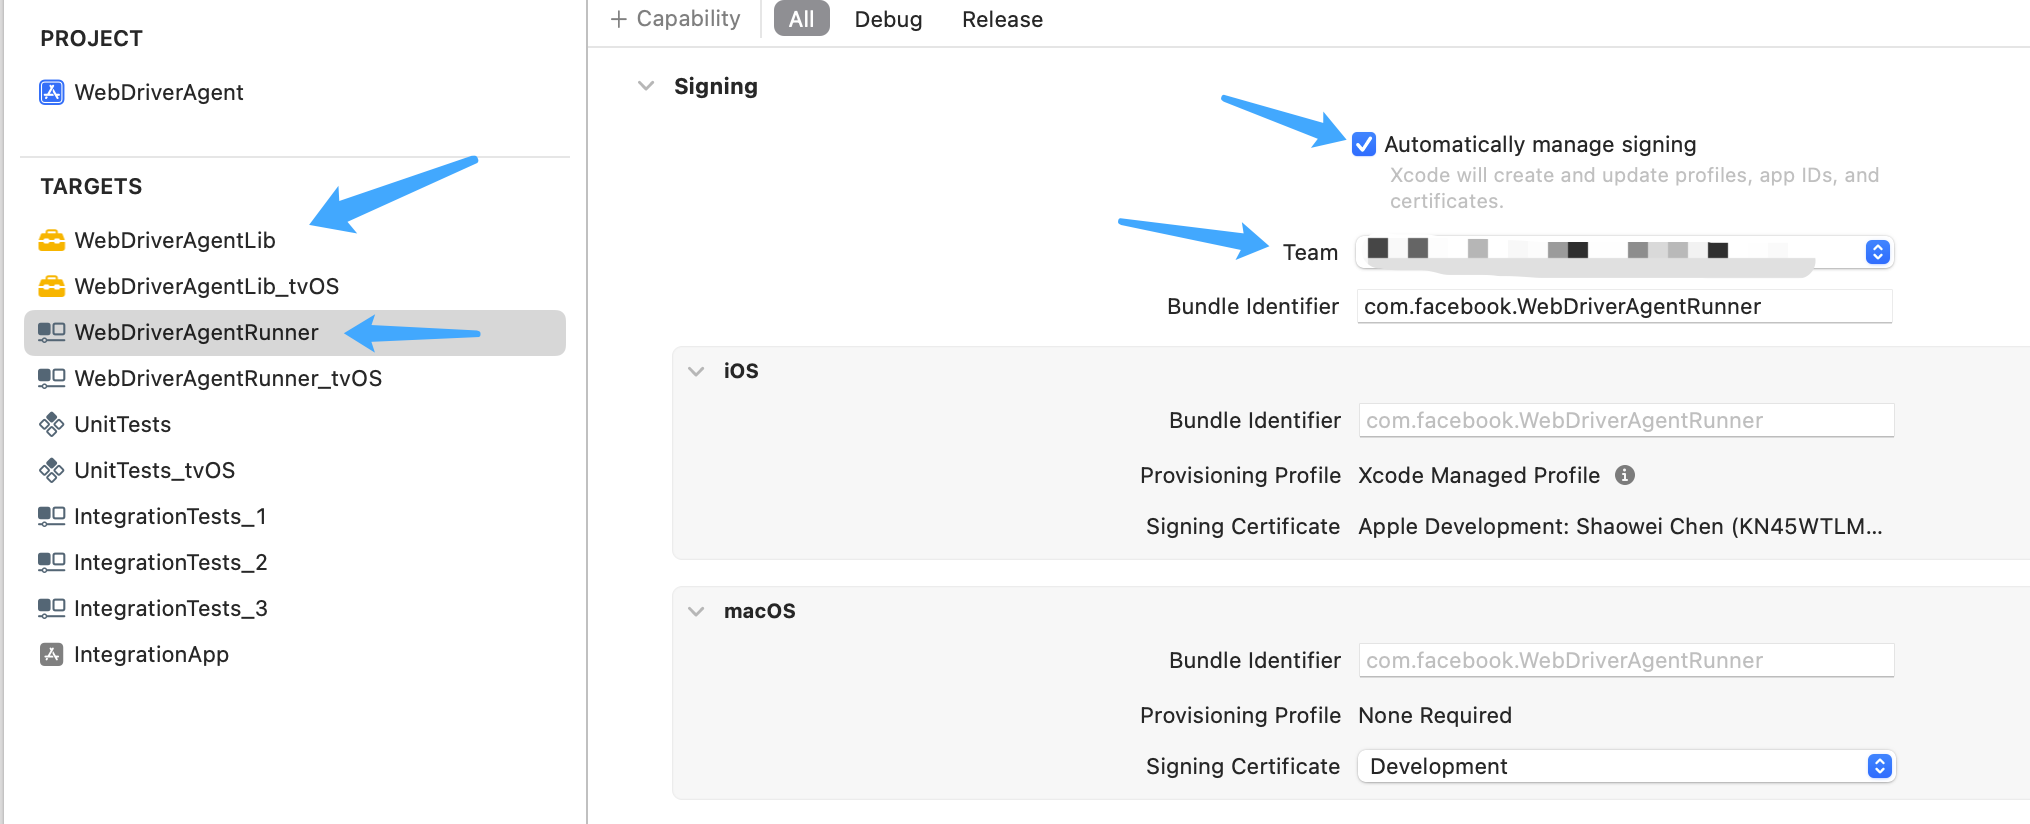Click the UnitTests diamond icon
Image resolution: width=2030 pixels, height=824 pixels.
51,424
